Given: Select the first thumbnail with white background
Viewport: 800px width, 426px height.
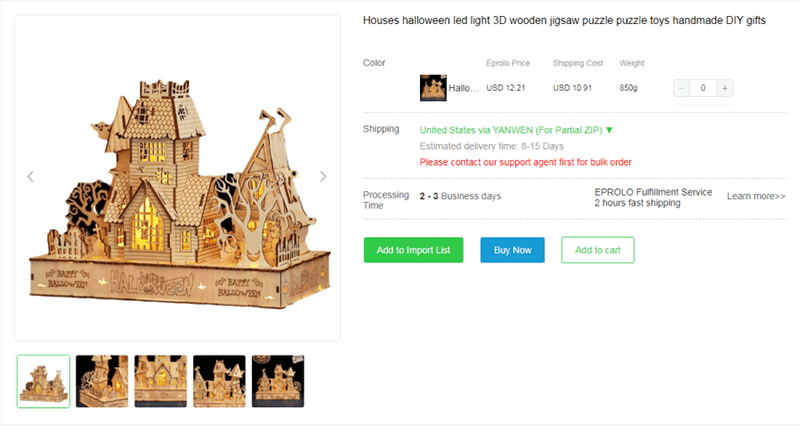Looking at the screenshot, I should (43, 381).
